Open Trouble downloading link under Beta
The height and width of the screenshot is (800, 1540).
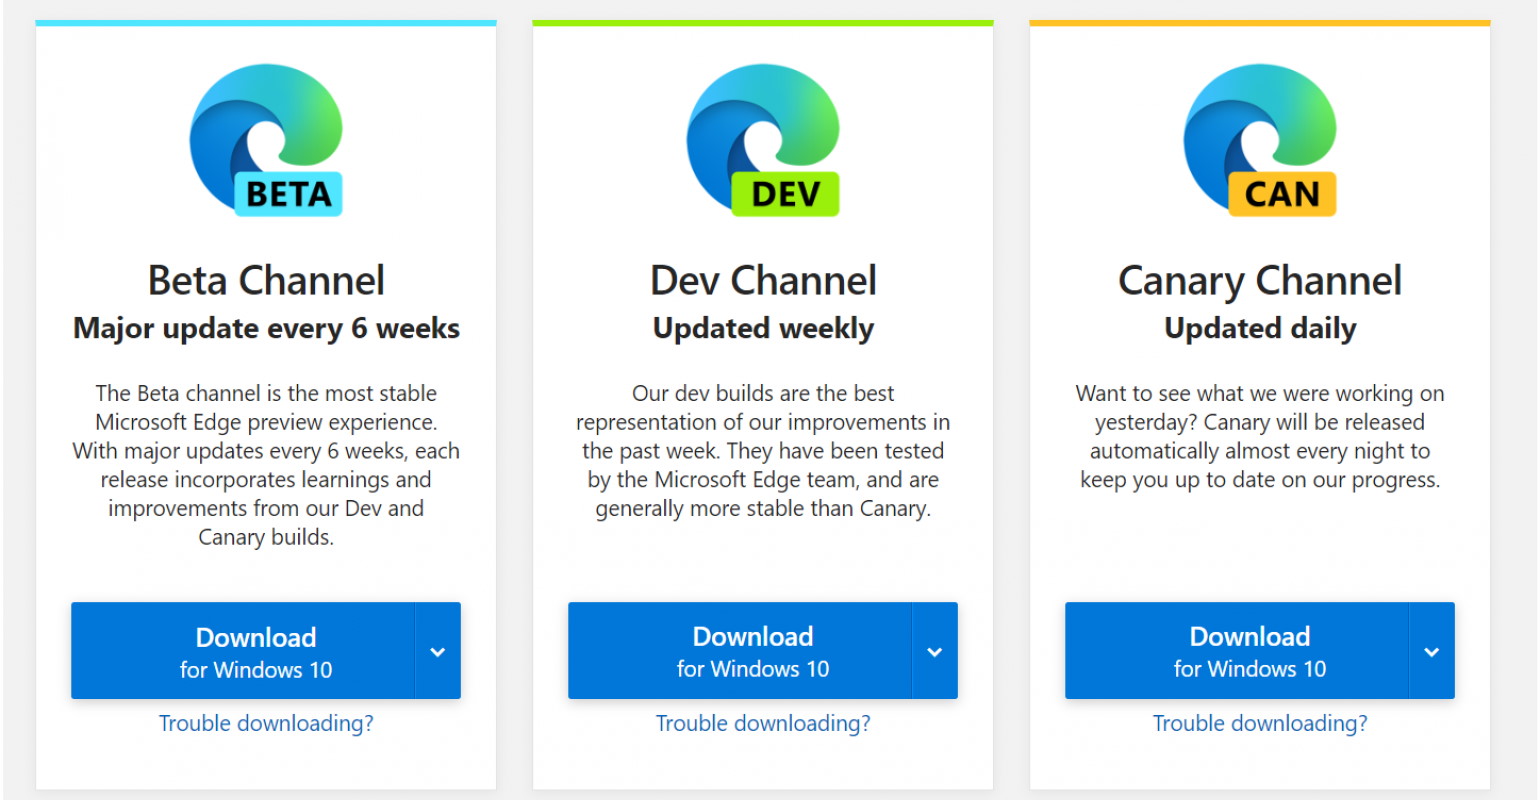coord(266,723)
